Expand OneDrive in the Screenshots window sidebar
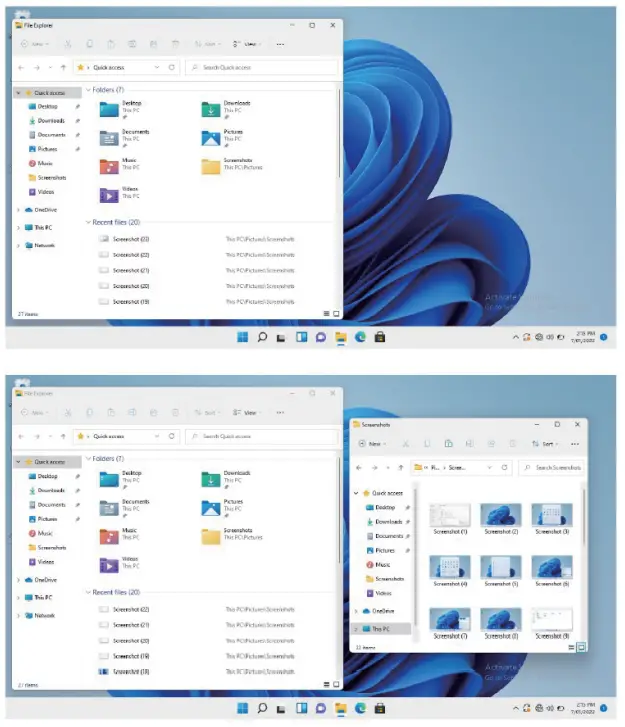625x727 pixels. (356, 611)
